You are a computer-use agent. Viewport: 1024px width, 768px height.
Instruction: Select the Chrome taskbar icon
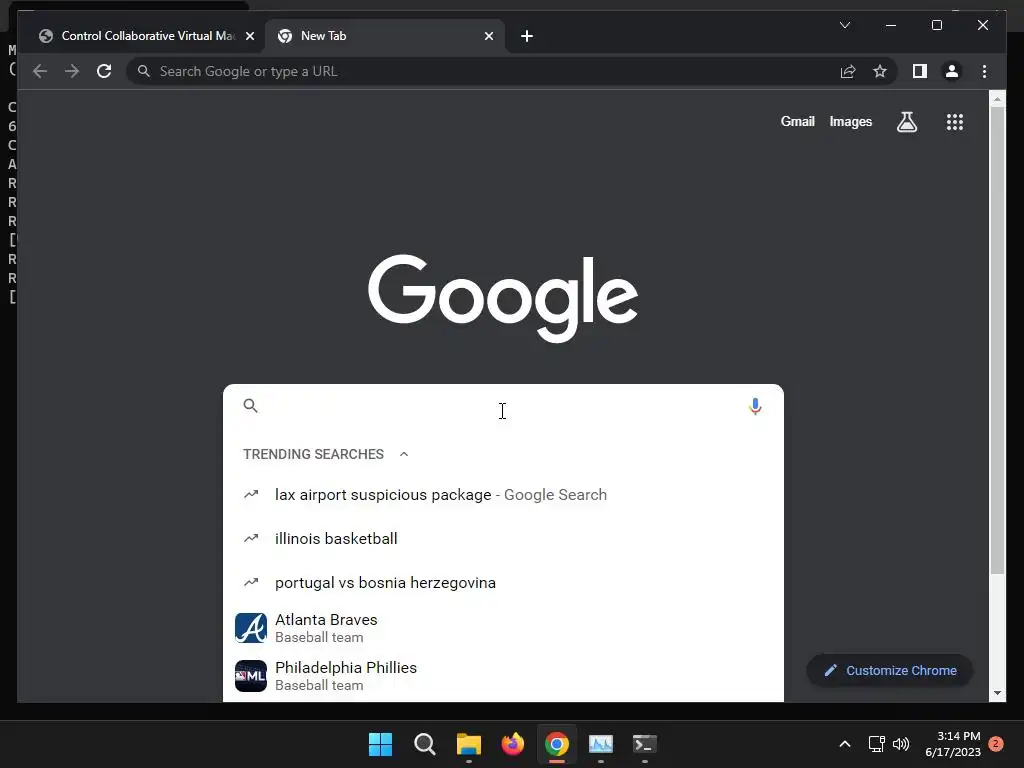click(x=556, y=744)
